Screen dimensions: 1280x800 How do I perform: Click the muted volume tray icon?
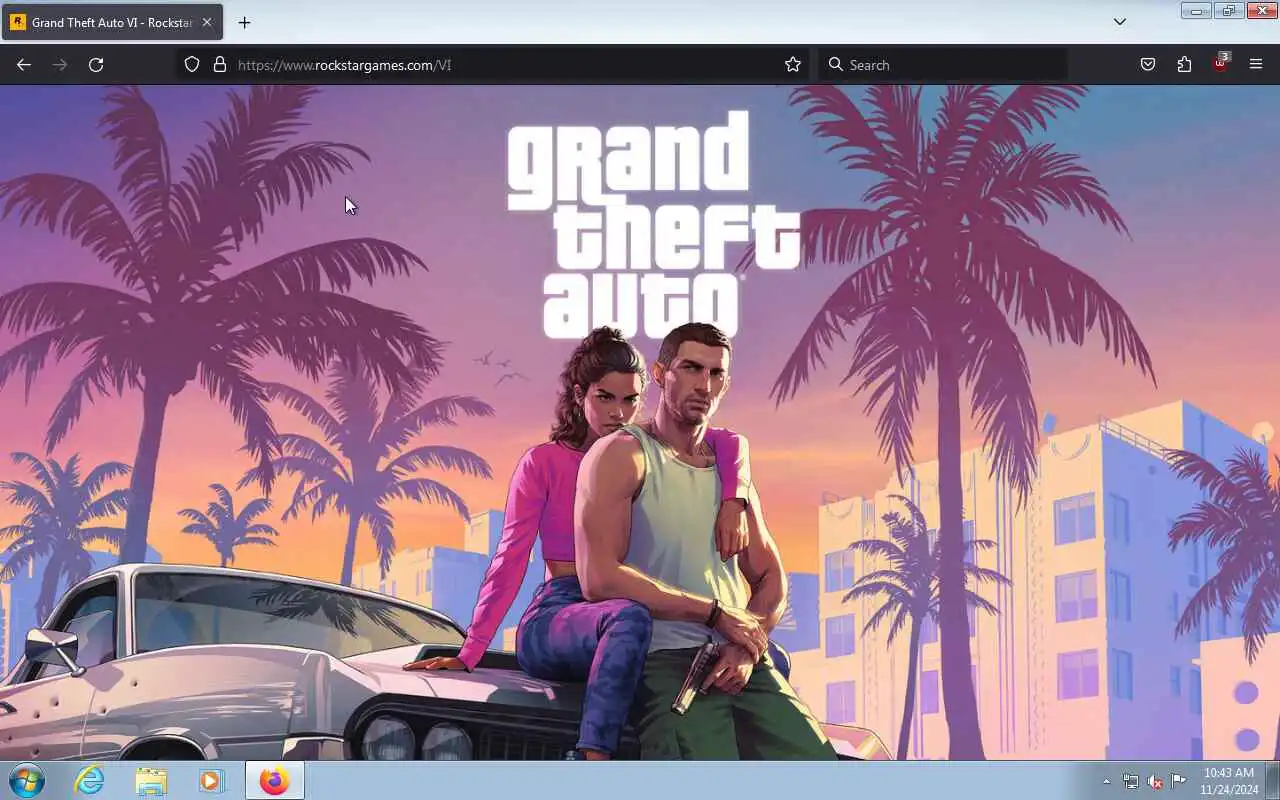pyautogui.click(x=1155, y=781)
